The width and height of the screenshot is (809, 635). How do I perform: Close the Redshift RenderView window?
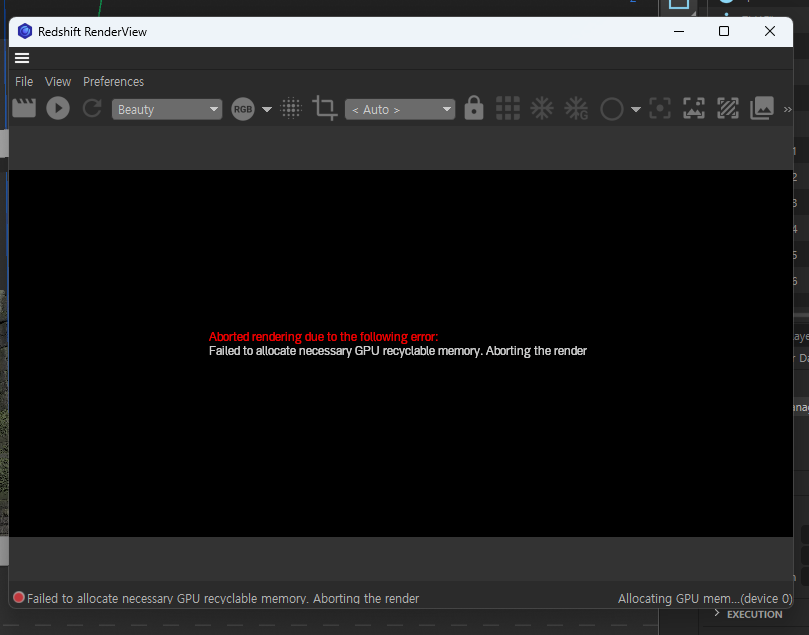[x=770, y=31]
